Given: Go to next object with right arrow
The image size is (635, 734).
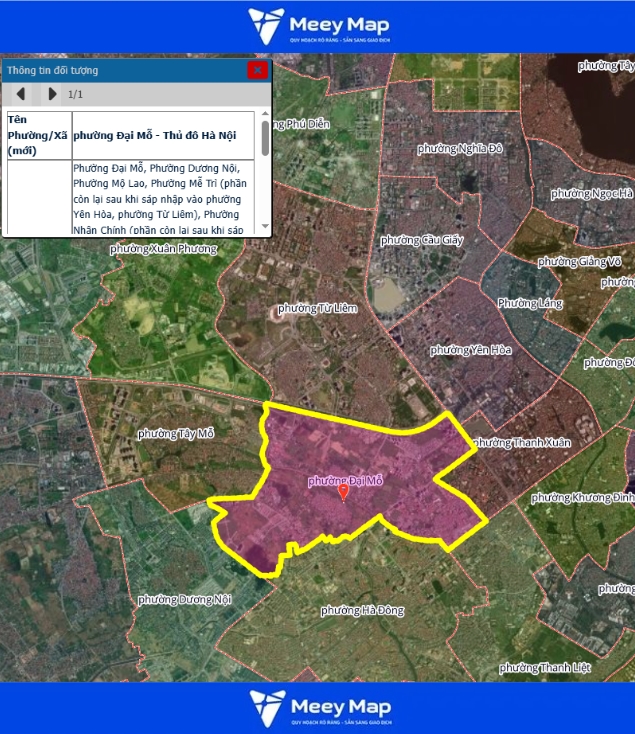Looking at the screenshot, I should pyautogui.click(x=52, y=94).
